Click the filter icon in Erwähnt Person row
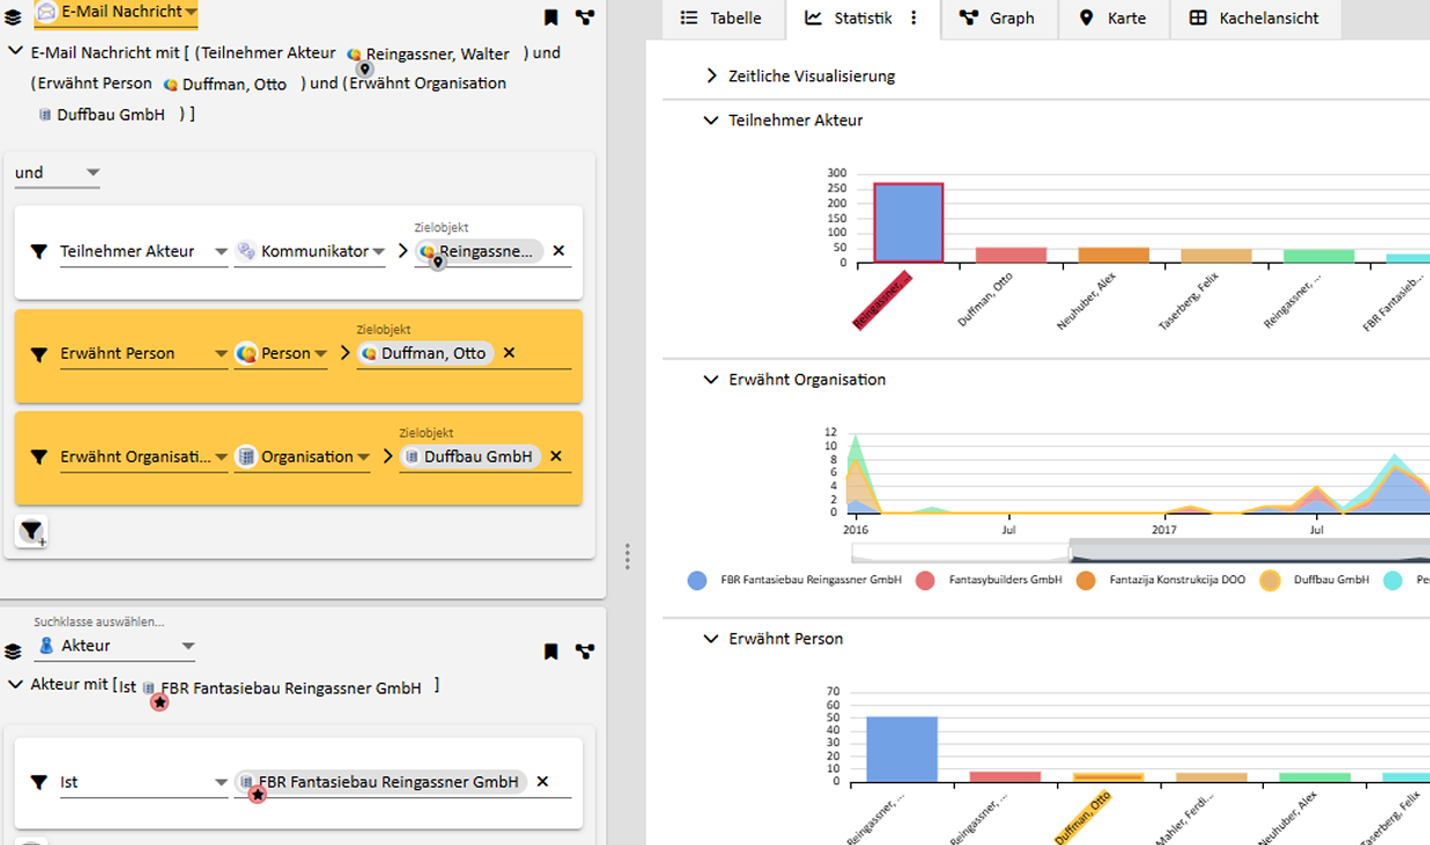Screen dimensions: 1430x845 point(39,354)
